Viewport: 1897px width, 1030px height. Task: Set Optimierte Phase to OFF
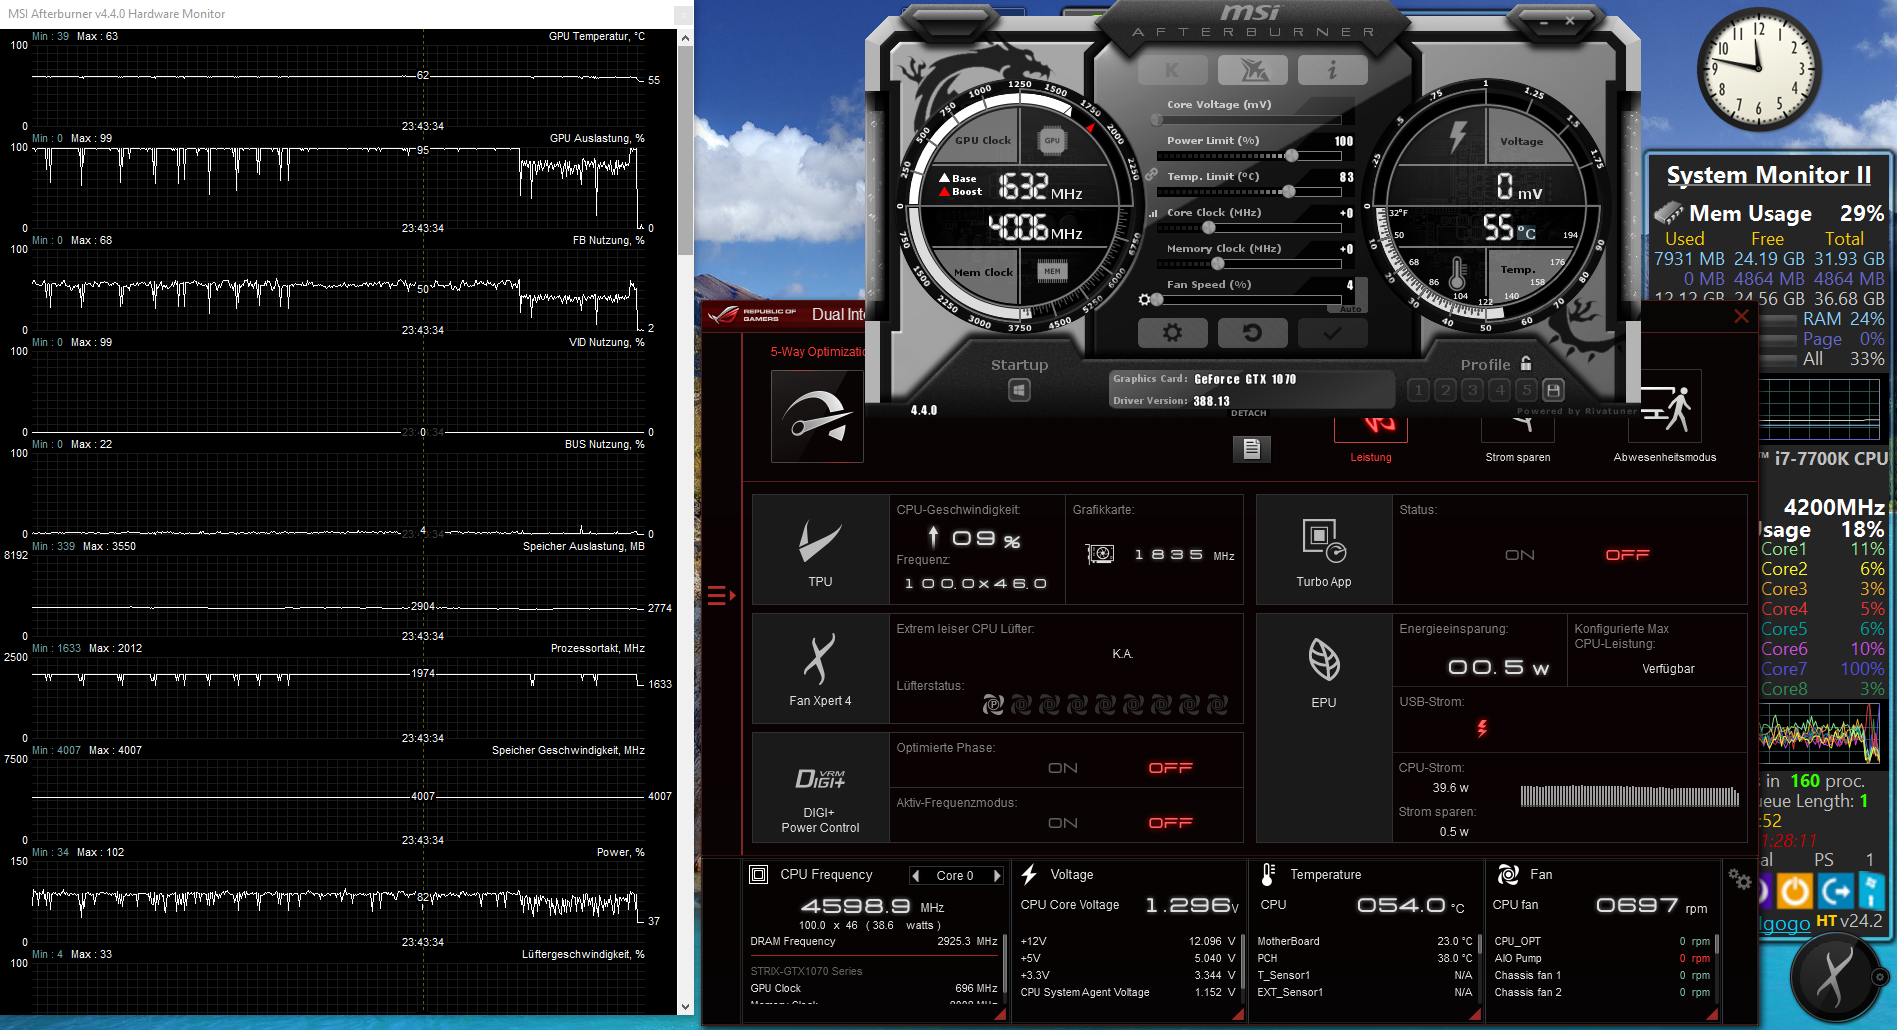point(1170,768)
